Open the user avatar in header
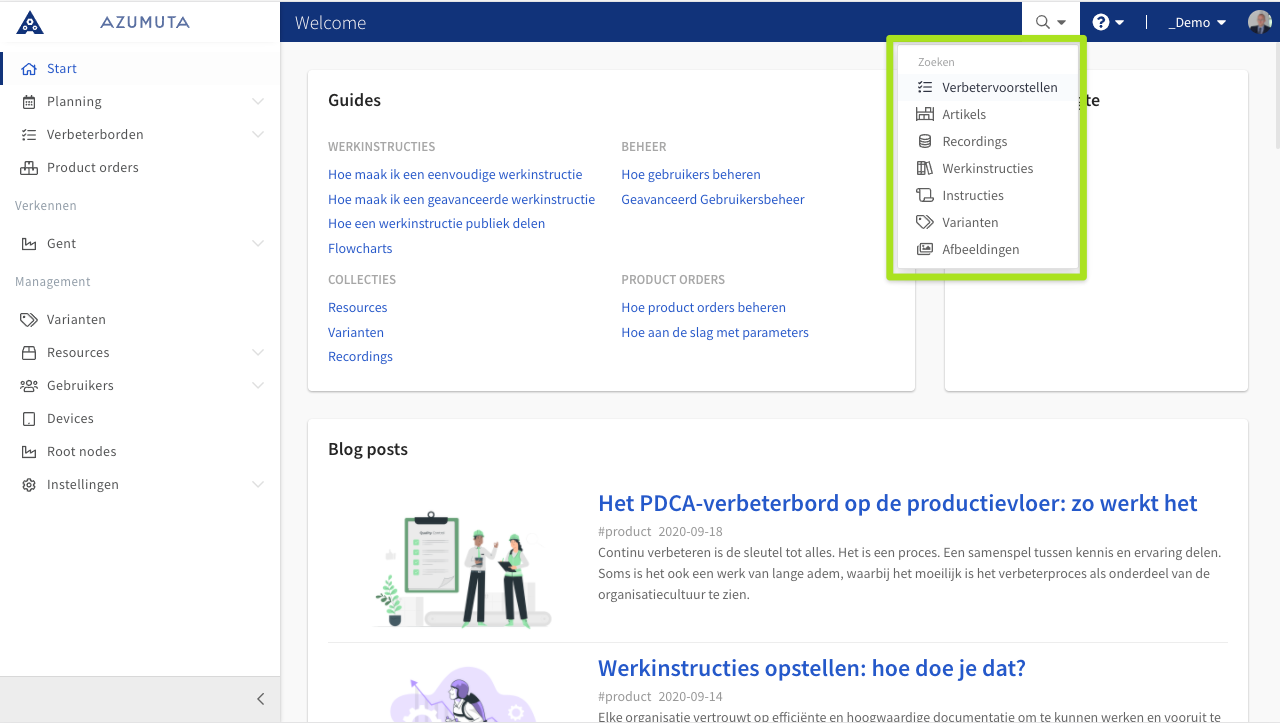 [1259, 22]
